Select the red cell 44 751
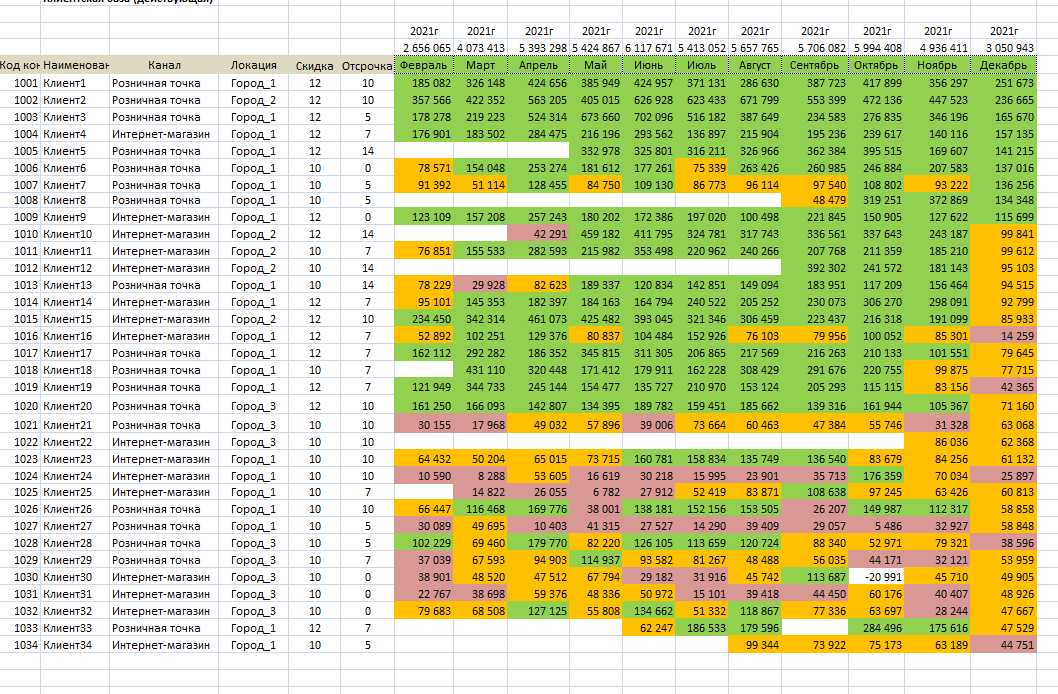The width and height of the screenshot is (1058, 694). pos(1003,645)
